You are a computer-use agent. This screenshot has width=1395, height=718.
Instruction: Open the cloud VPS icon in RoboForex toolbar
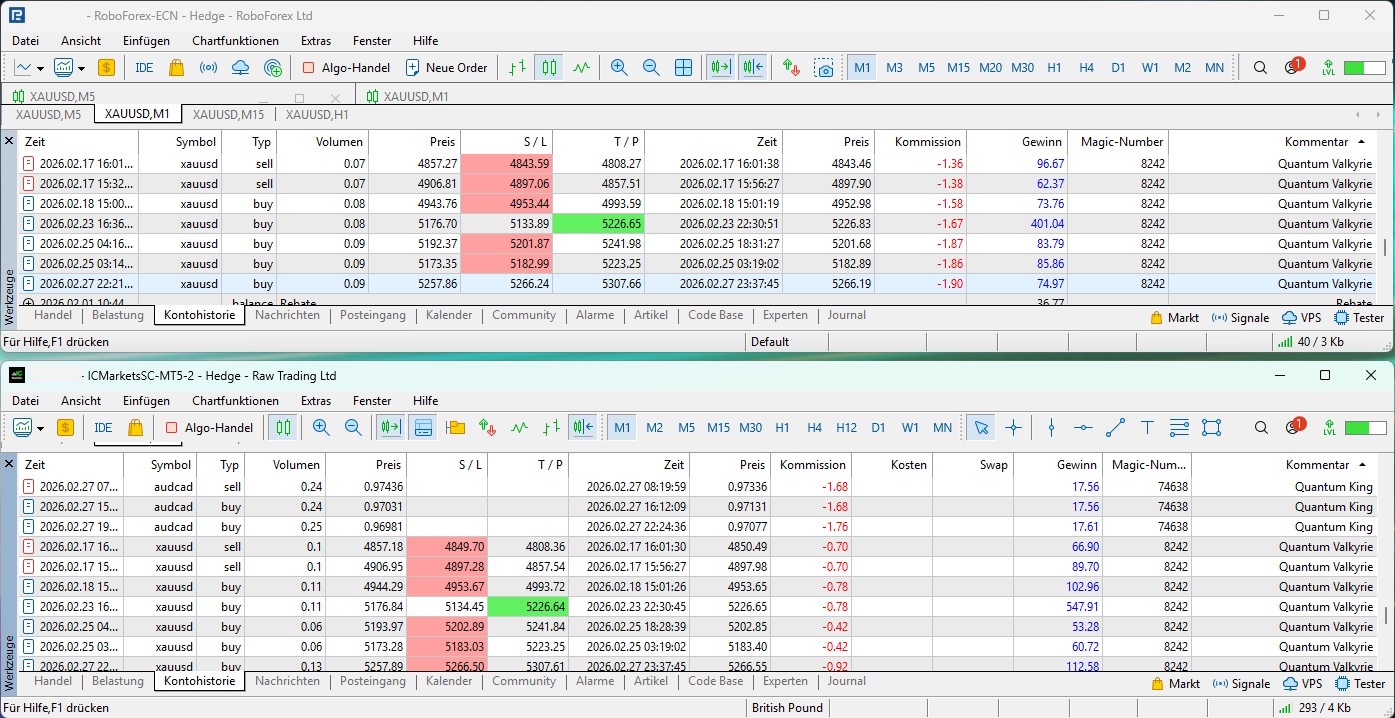pos(240,68)
